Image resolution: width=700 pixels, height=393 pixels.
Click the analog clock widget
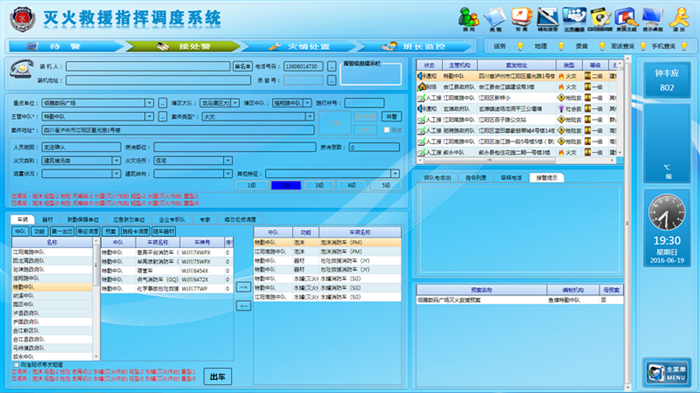667,212
